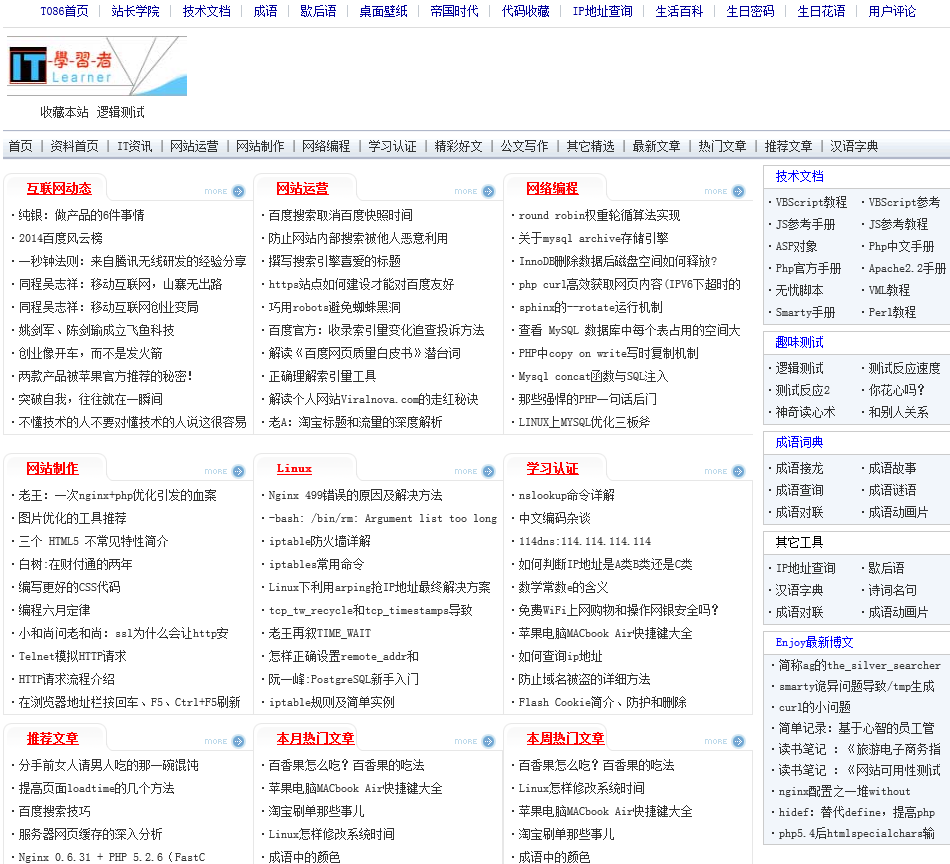Open article 2014百度风云榜
The image size is (950, 864).
[x=61, y=238]
